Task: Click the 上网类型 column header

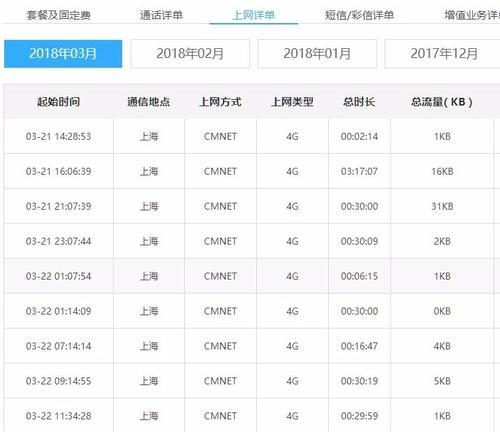Action: [x=292, y=102]
